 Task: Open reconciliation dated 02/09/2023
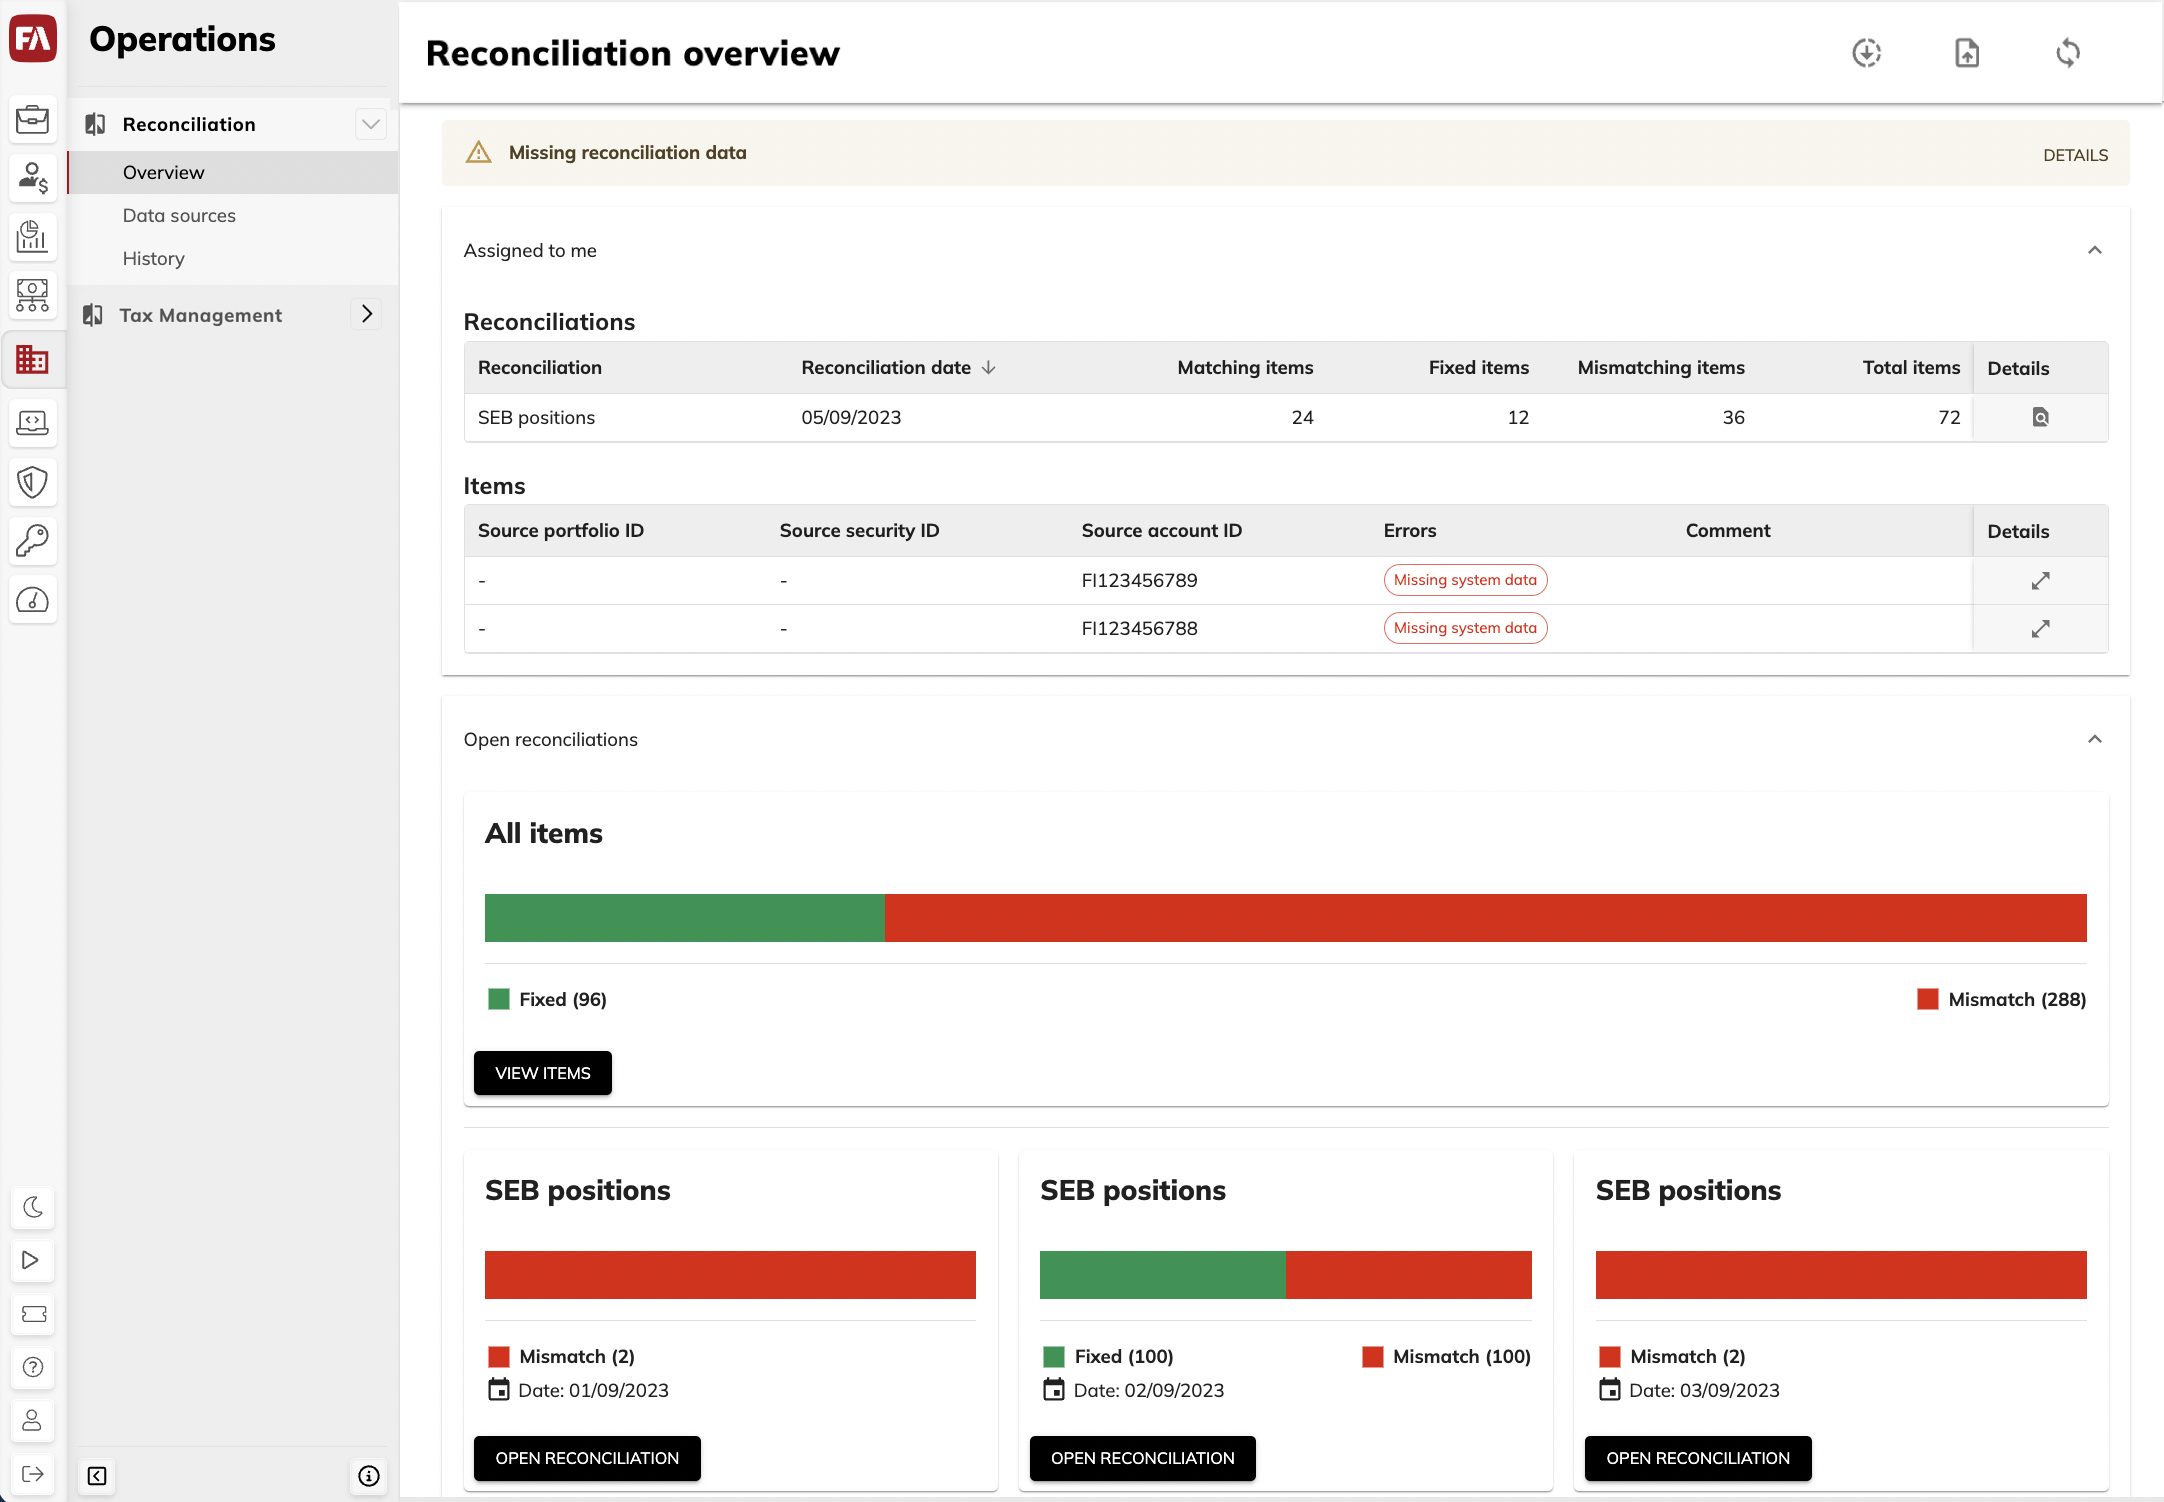pos(1143,1458)
